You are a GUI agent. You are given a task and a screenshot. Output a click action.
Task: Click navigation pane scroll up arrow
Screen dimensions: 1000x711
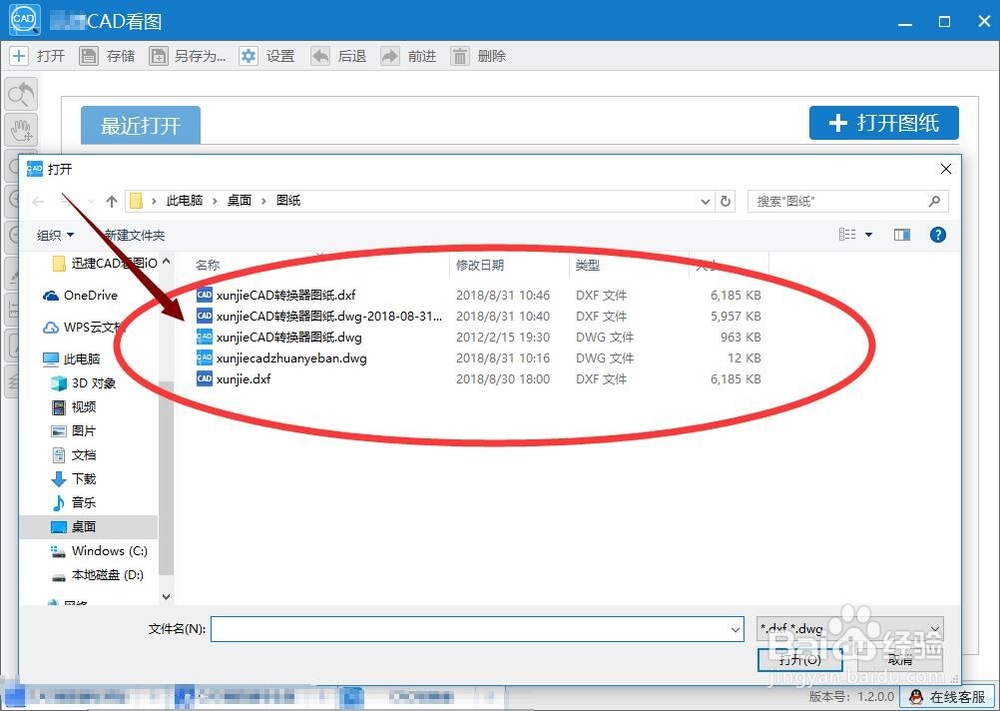pos(166,261)
